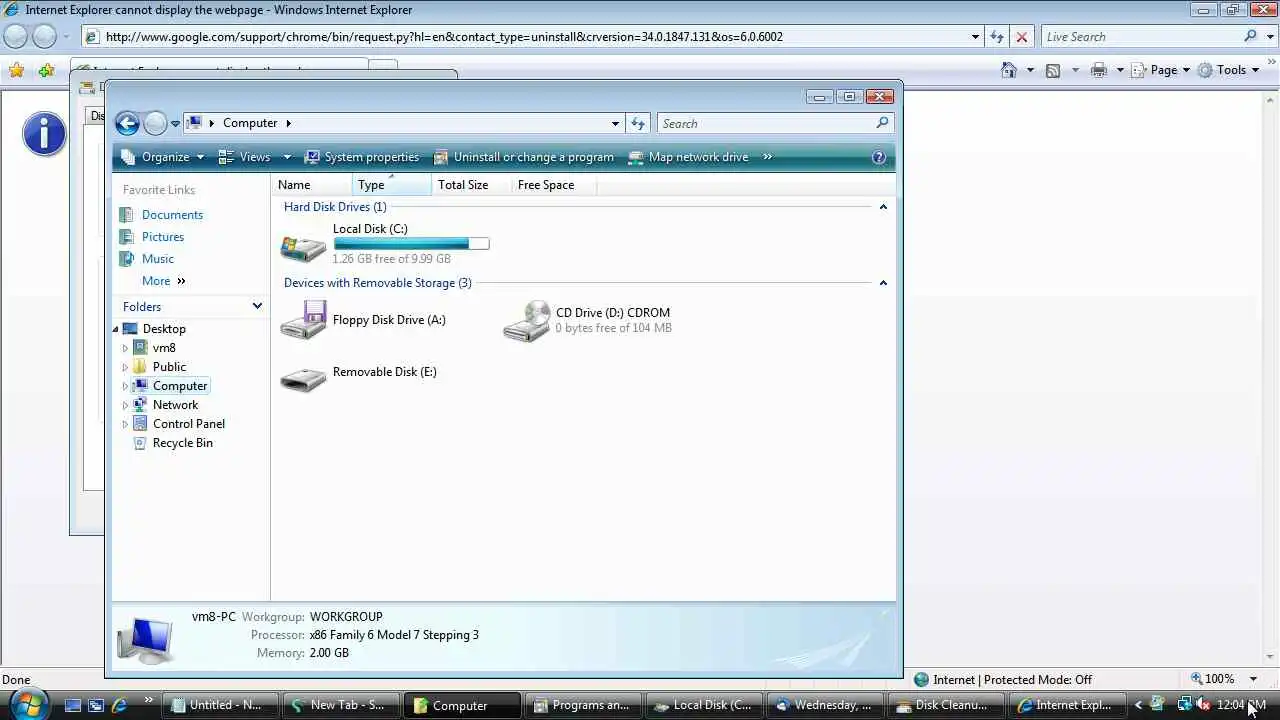Launch Internet Explorer from quick launch

pyautogui.click(x=119, y=705)
